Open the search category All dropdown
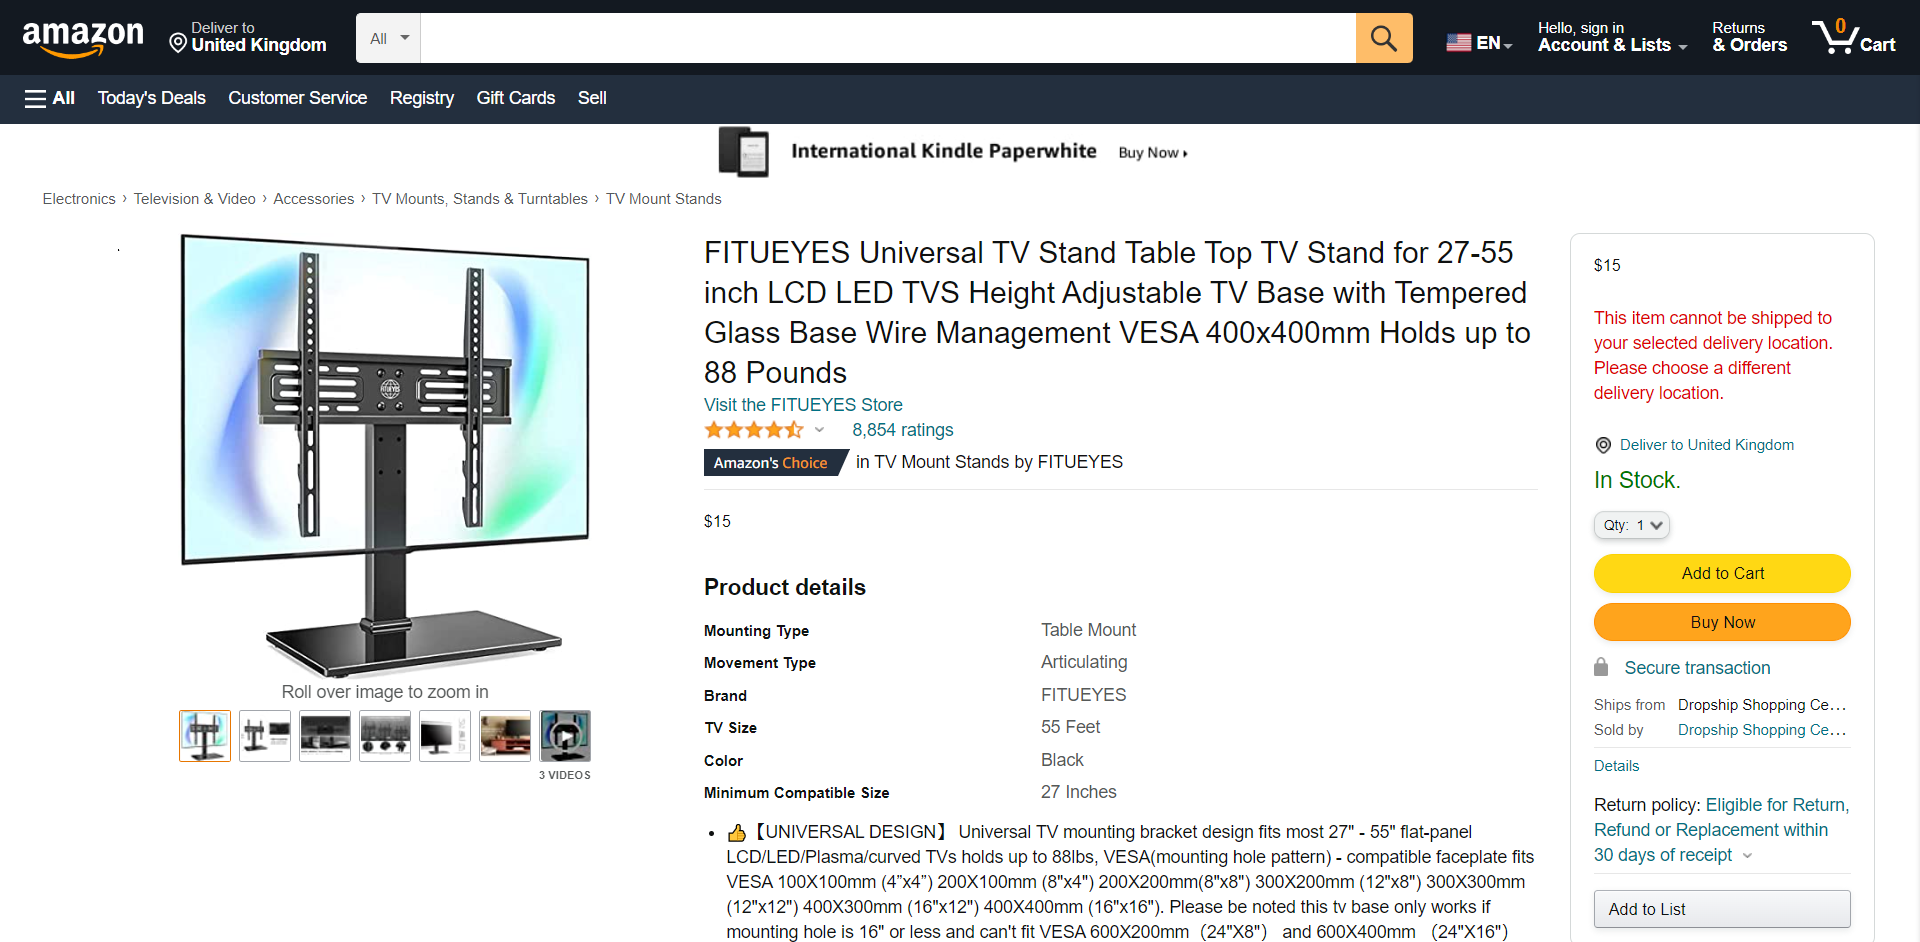Viewport: 1920px width, 942px height. [389, 38]
